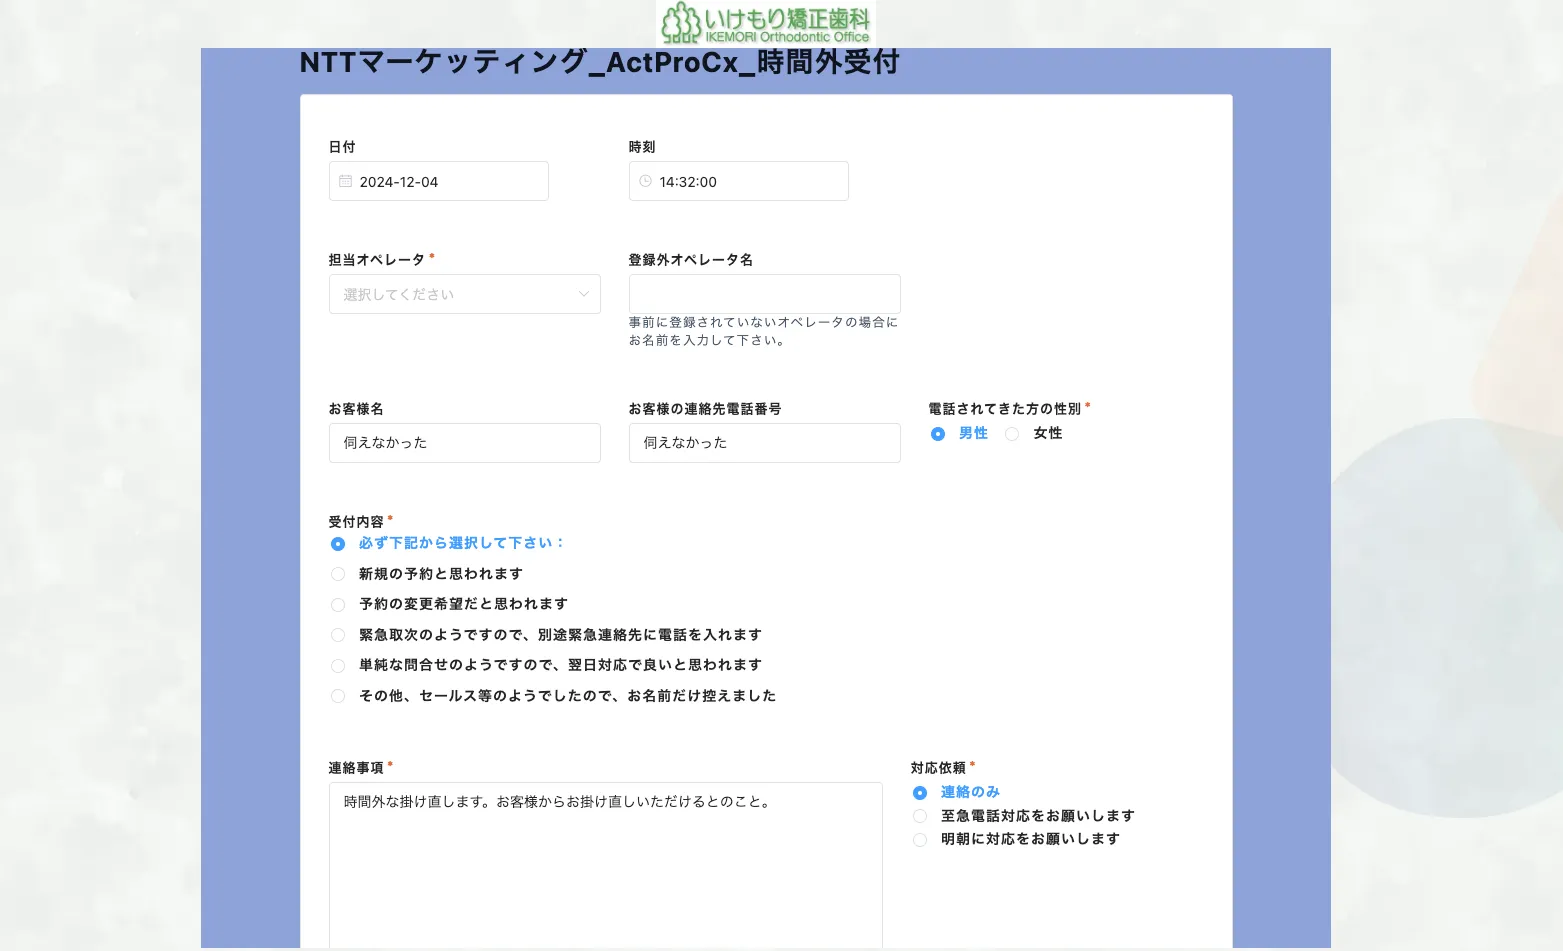Click the 日付 input showing 2024-12-04
Screen dimensions: 1563x951
[439, 181]
